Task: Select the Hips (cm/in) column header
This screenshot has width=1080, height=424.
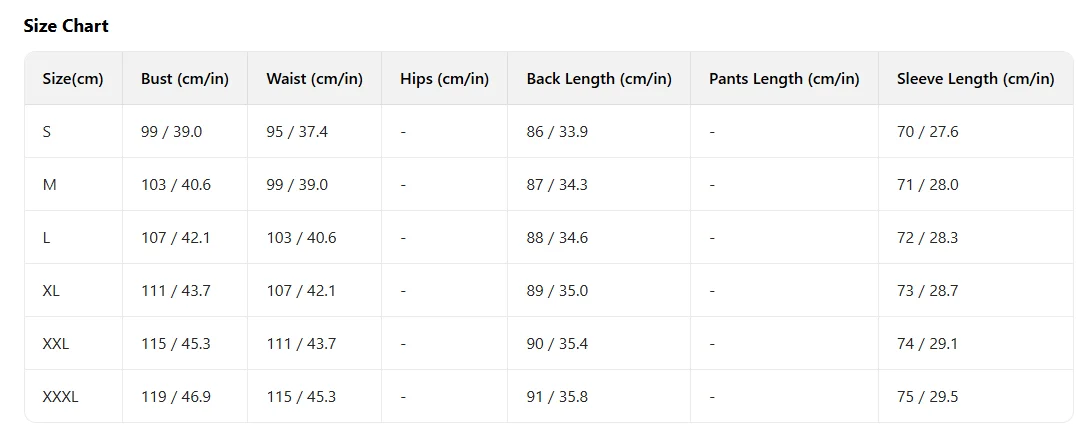Action: 444,79
